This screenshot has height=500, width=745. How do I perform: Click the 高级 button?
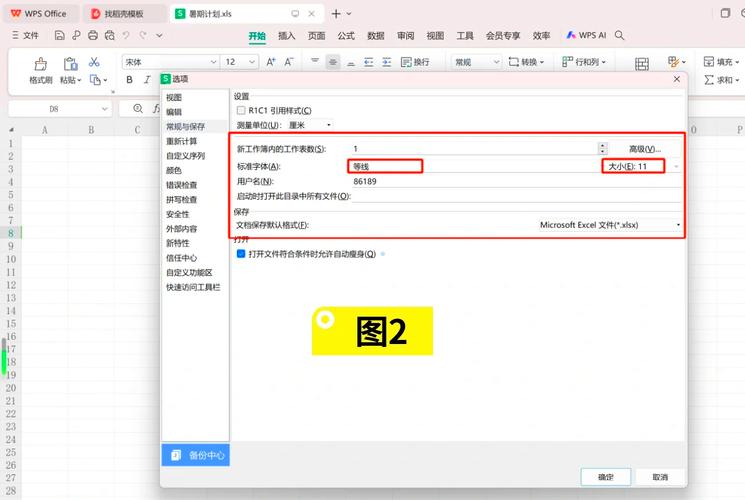pos(645,149)
